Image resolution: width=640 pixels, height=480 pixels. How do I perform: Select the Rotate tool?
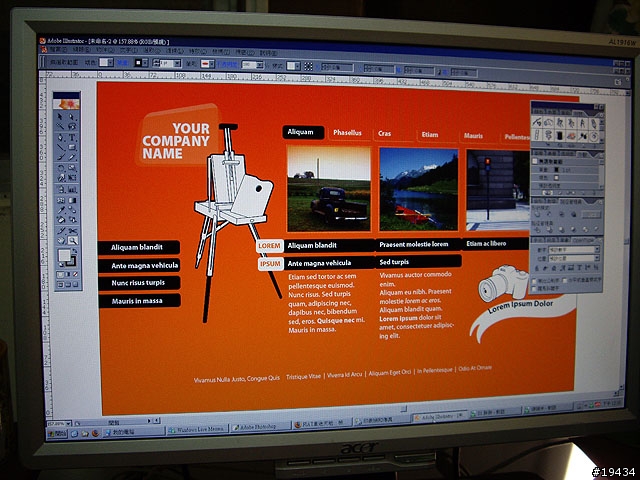tap(60, 167)
